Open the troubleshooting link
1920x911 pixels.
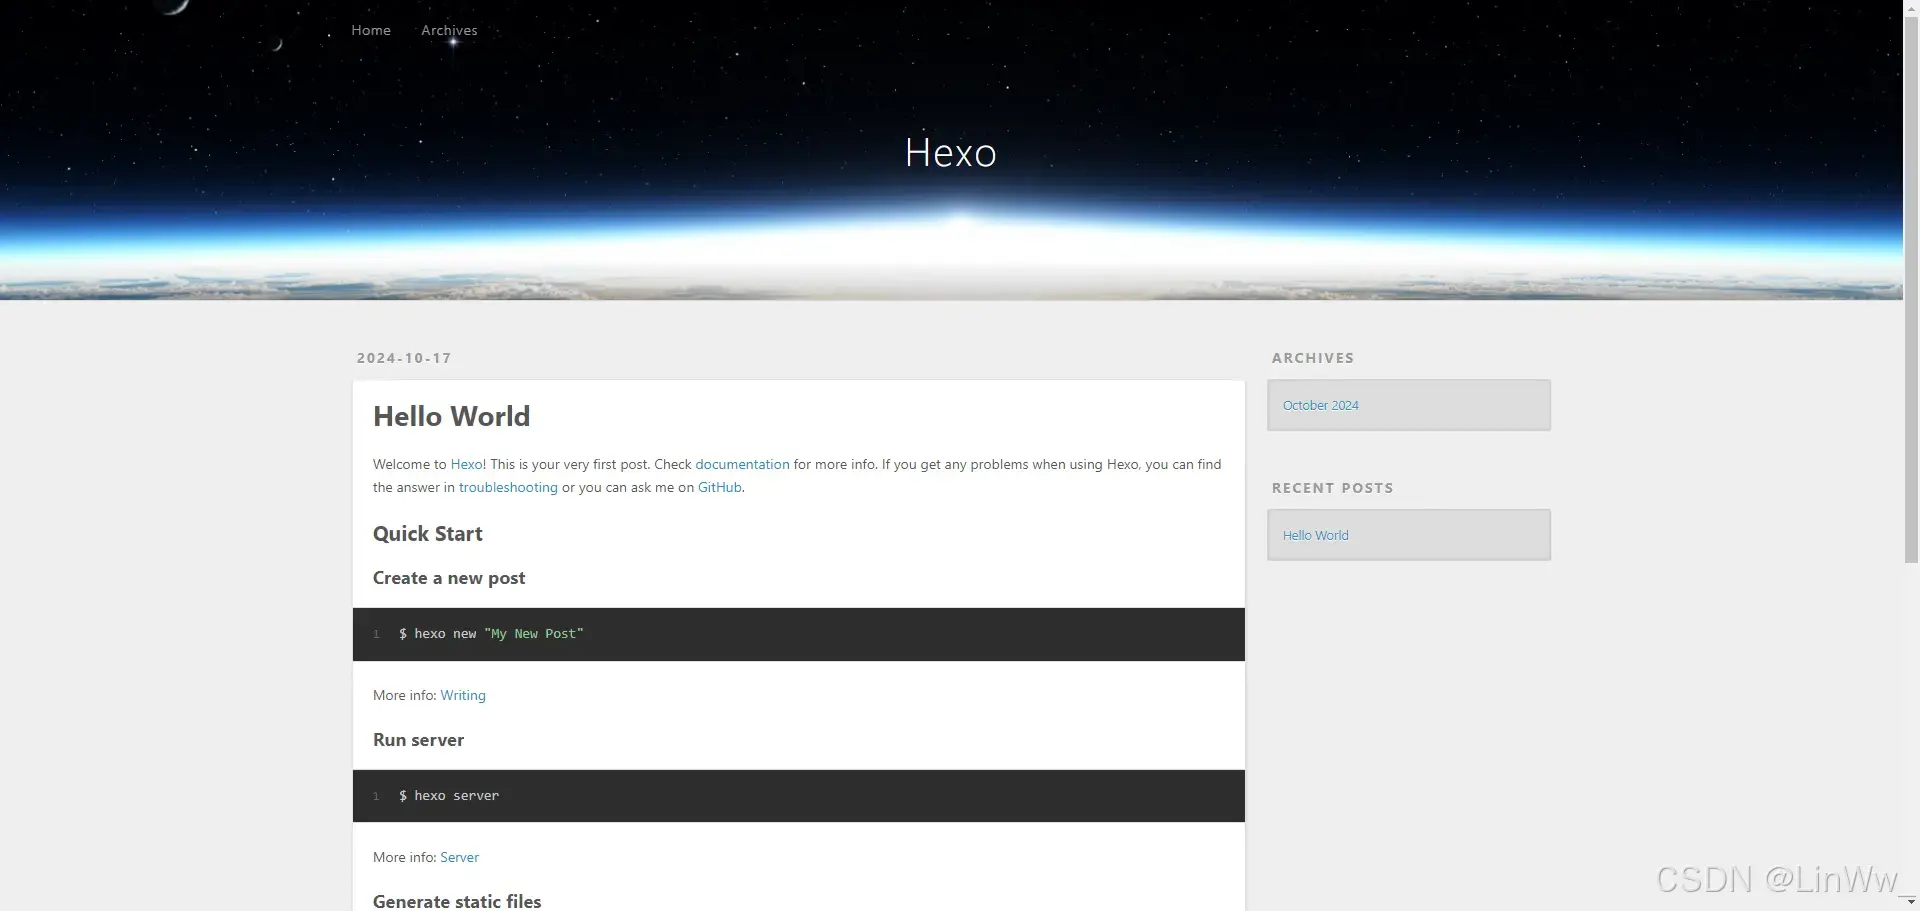click(x=508, y=487)
